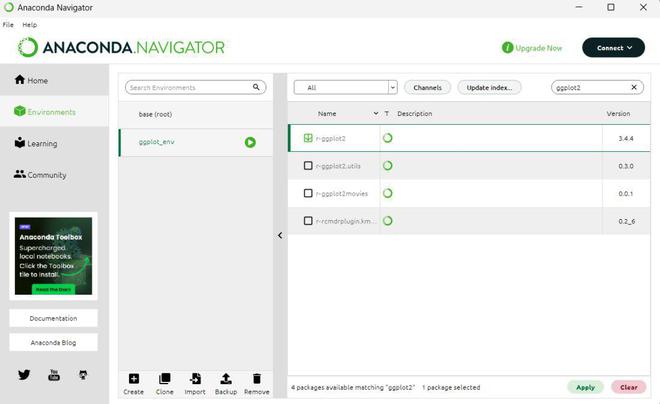The image size is (660, 404).
Task: Minimize the Anaconda Navigator window
Action: (x=579, y=7)
